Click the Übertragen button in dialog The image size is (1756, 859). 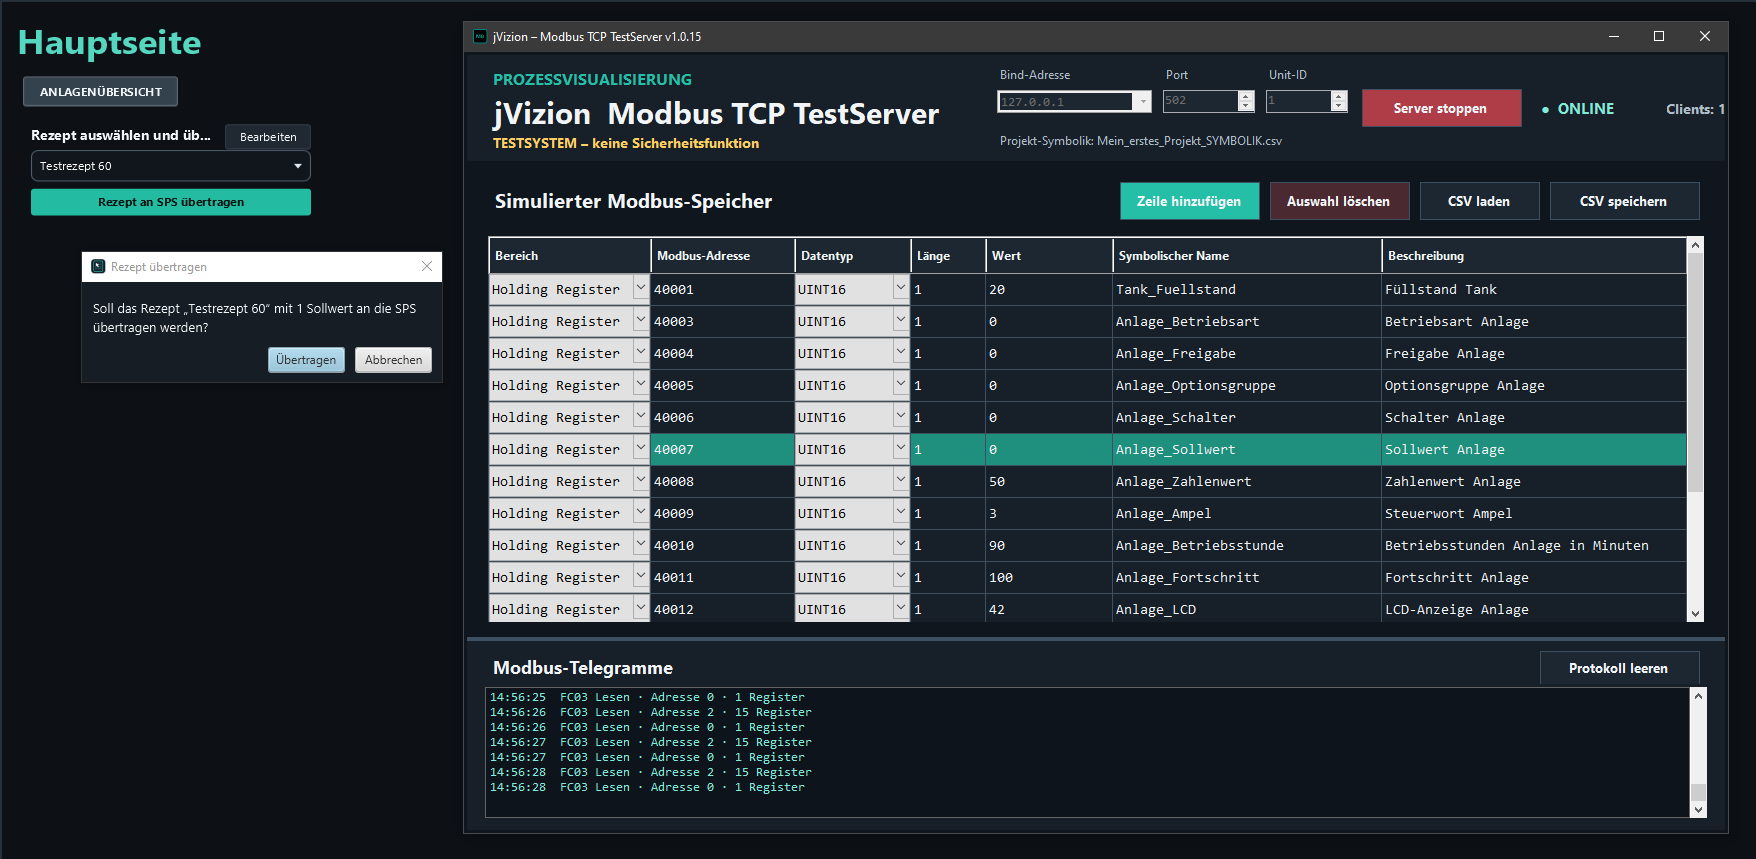(x=306, y=360)
